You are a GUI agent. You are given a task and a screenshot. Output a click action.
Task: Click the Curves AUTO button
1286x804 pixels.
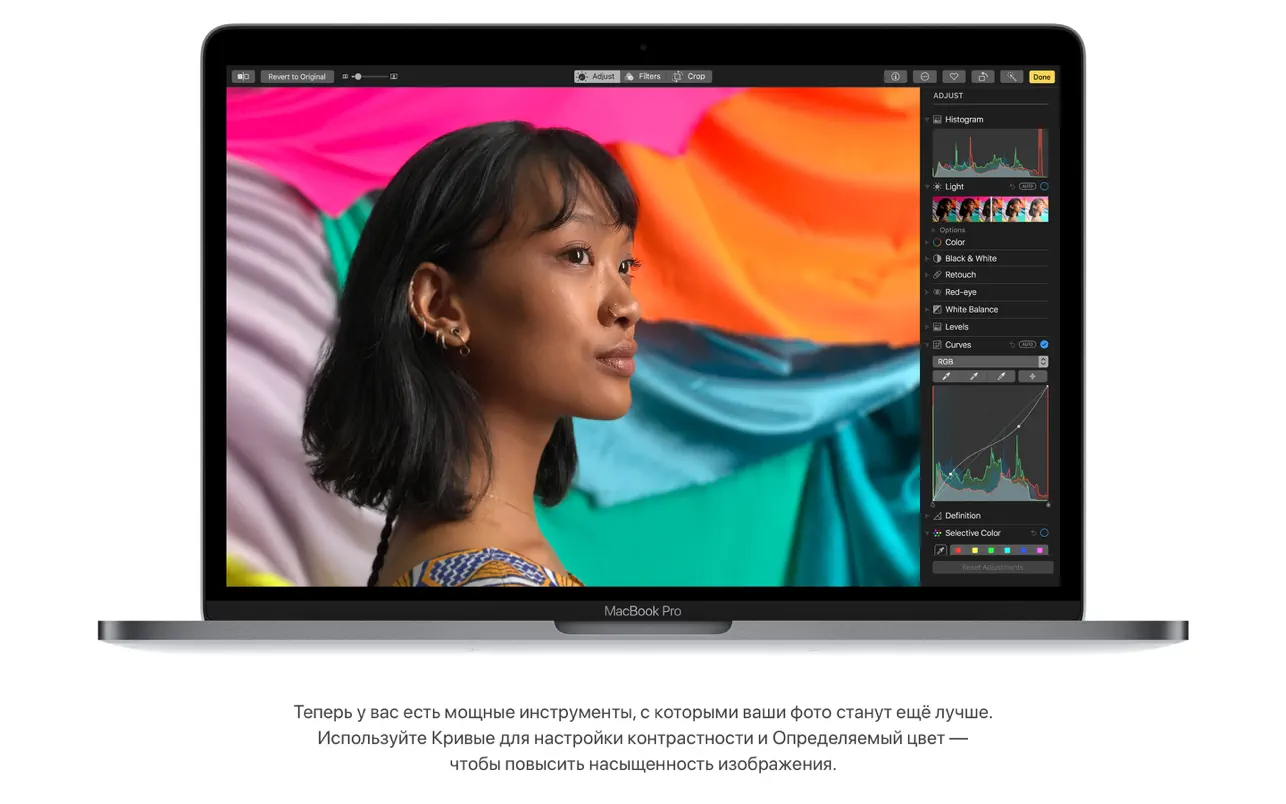(x=1027, y=344)
